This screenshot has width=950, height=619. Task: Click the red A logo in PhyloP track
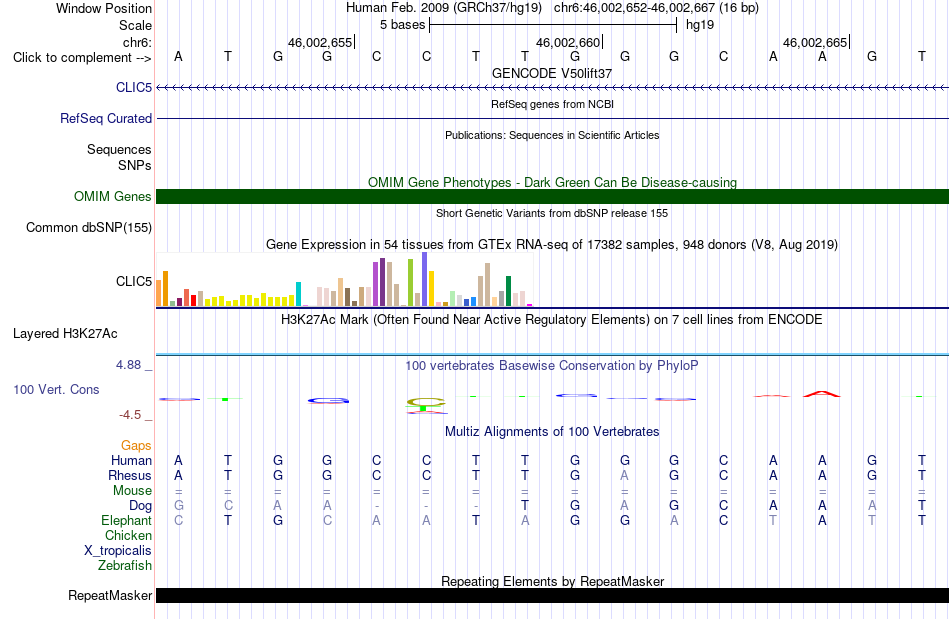822,394
